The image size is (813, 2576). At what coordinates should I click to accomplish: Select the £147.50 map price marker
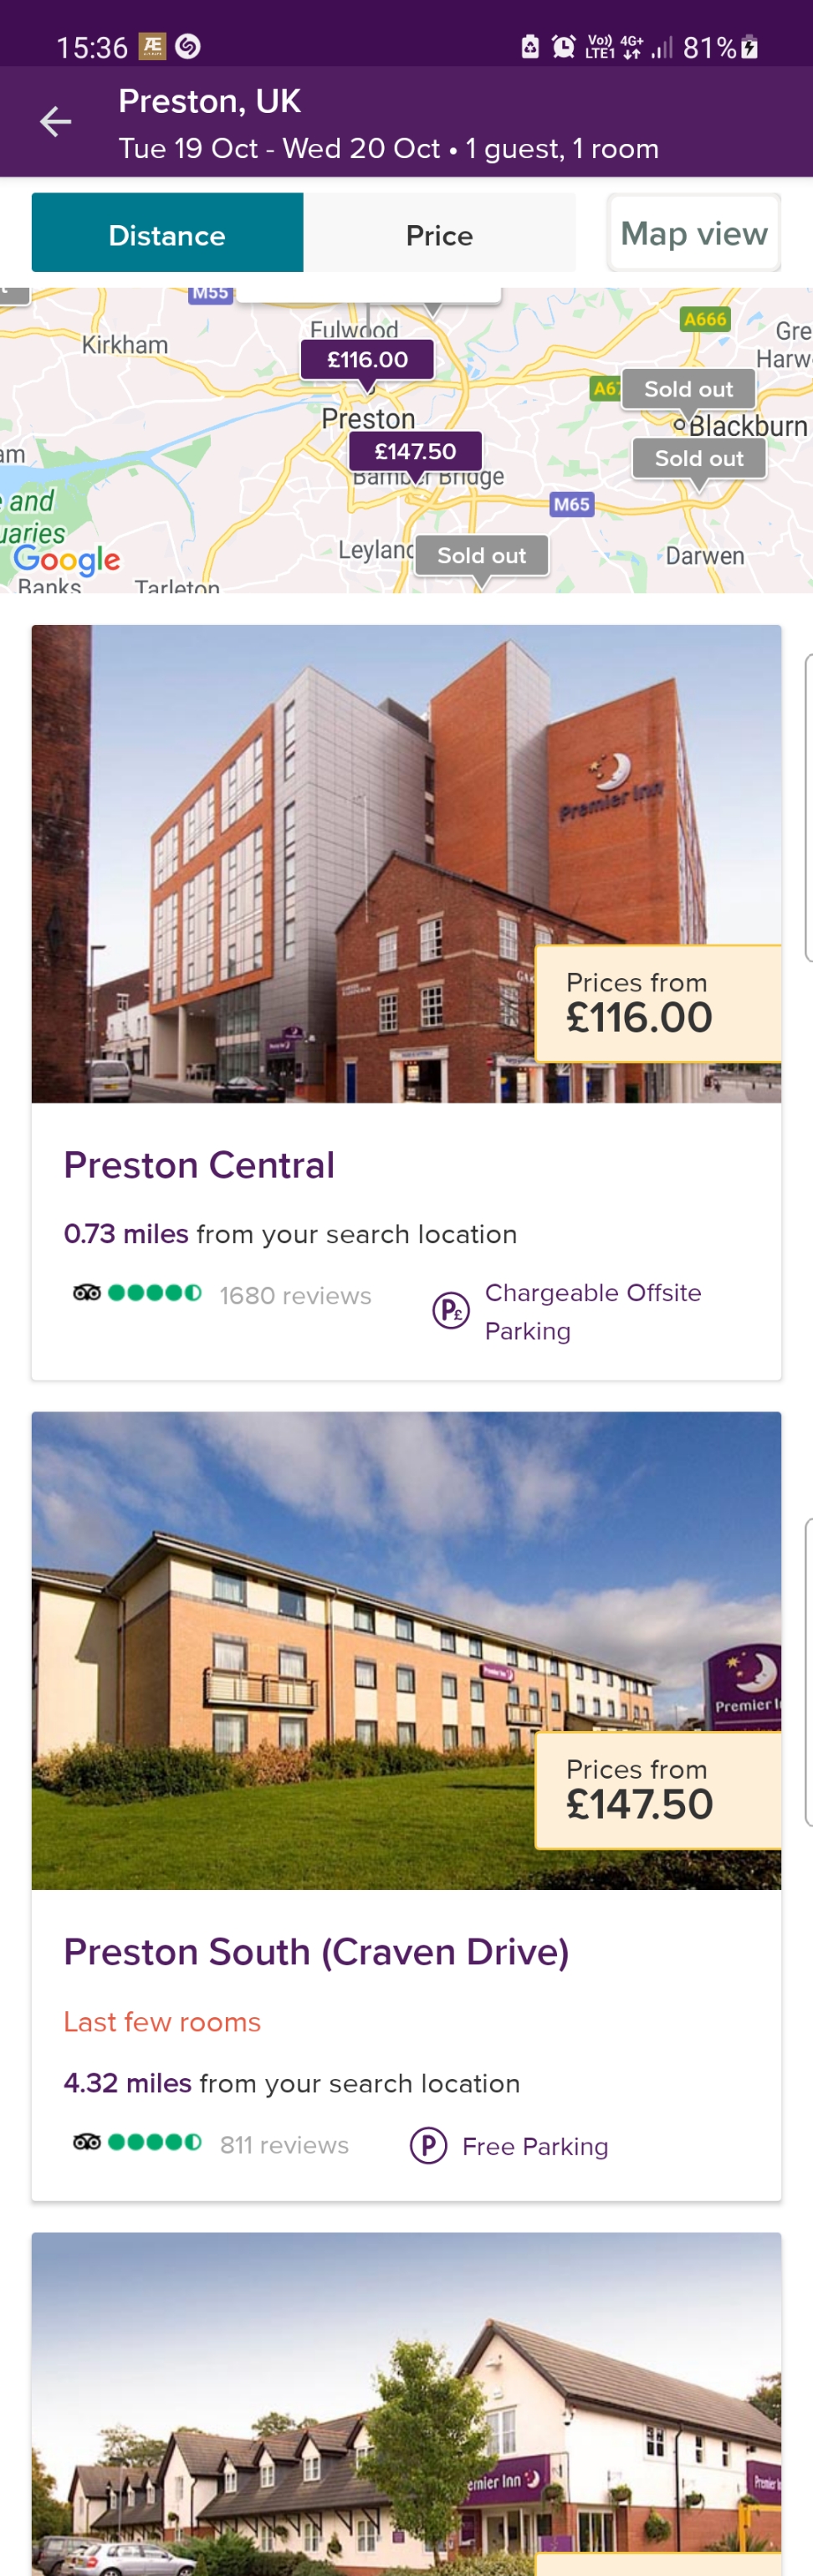(415, 452)
